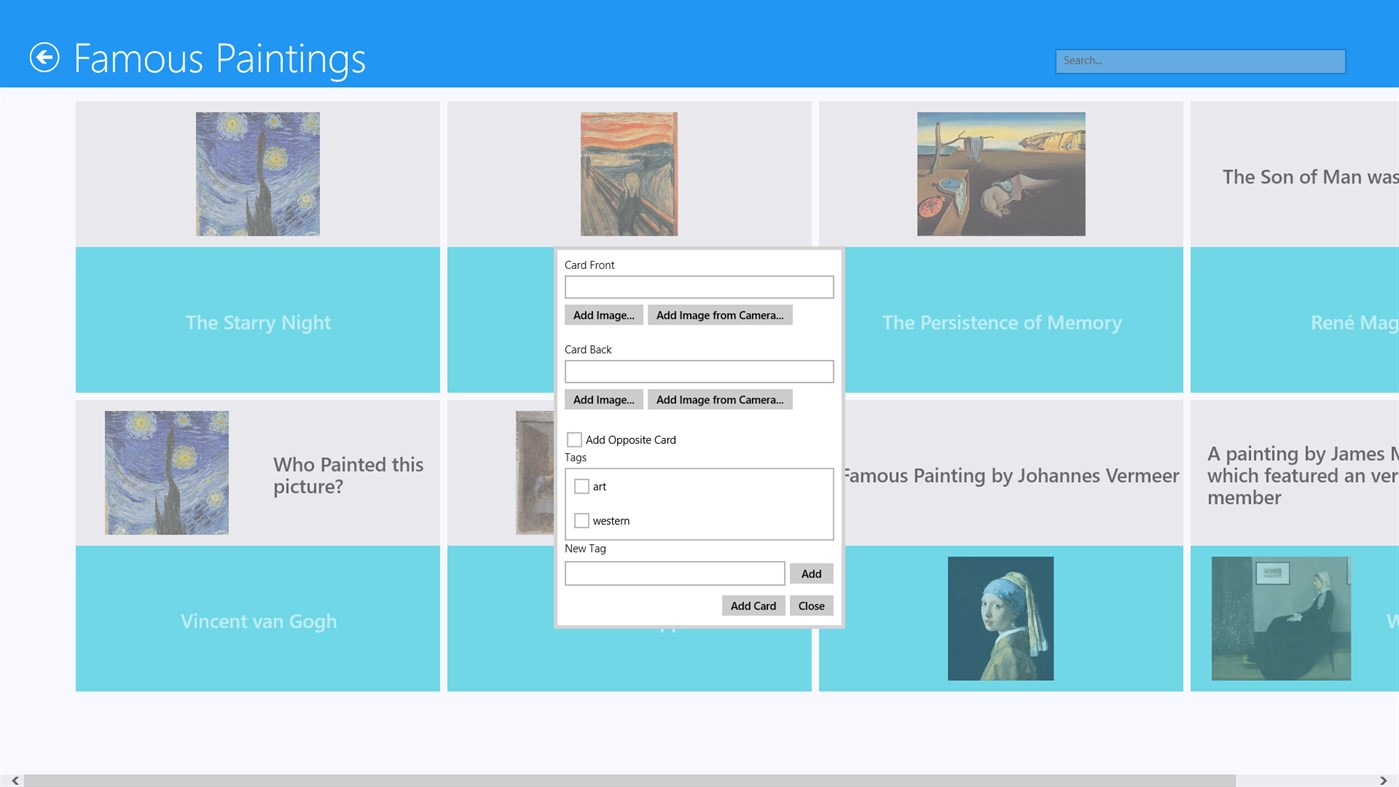Check the western tag
The width and height of the screenshot is (1399, 787).
[x=581, y=520]
